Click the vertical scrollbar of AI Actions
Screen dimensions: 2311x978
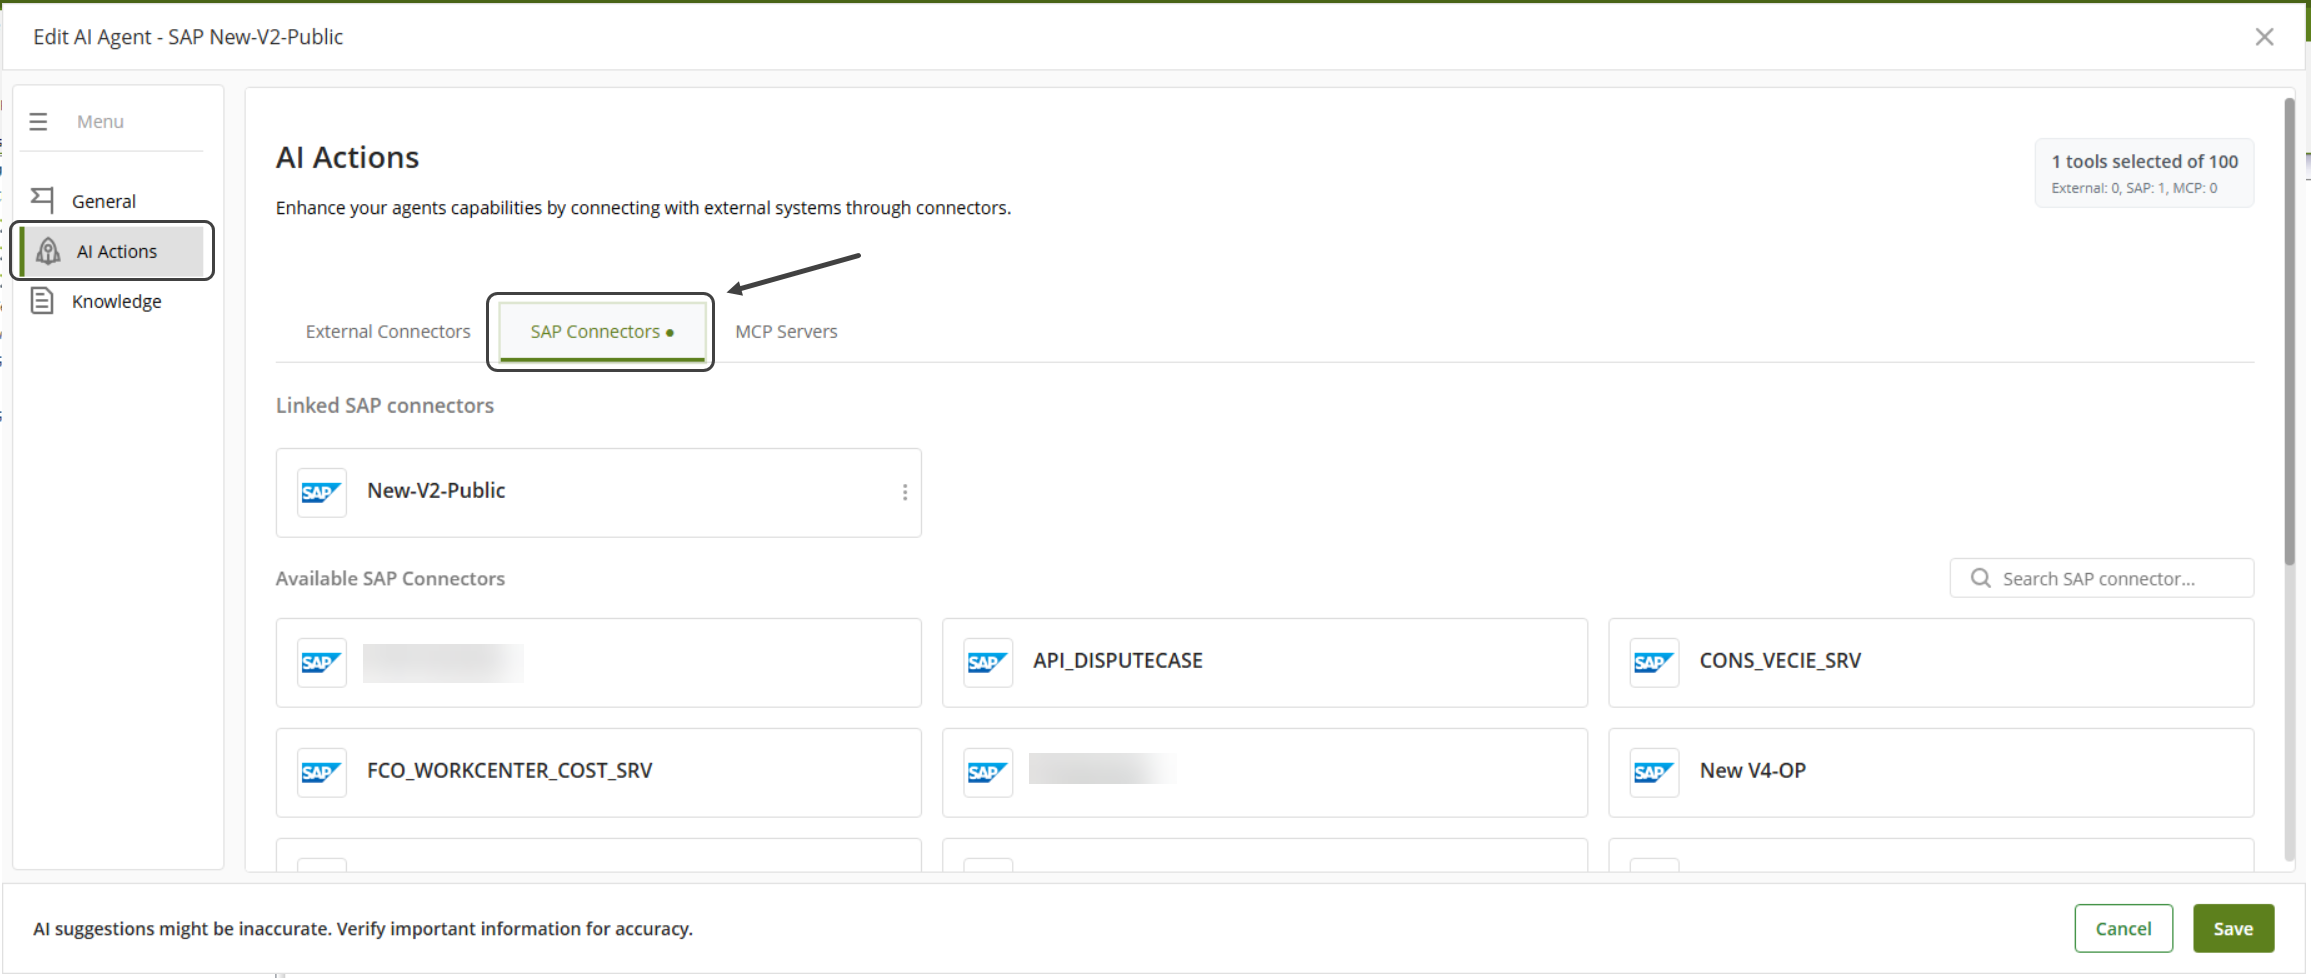pyautogui.click(x=2289, y=330)
